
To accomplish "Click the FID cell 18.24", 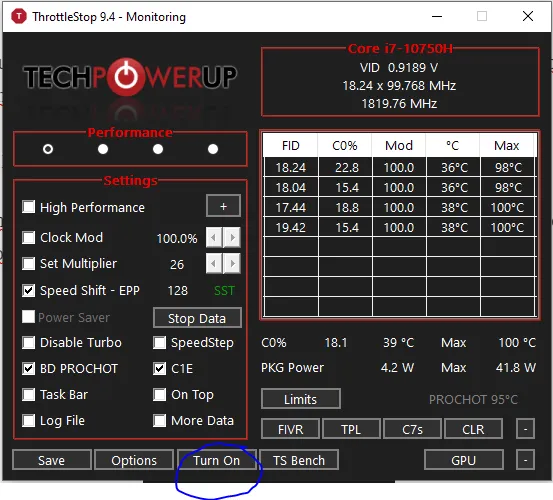I will (x=291, y=167).
